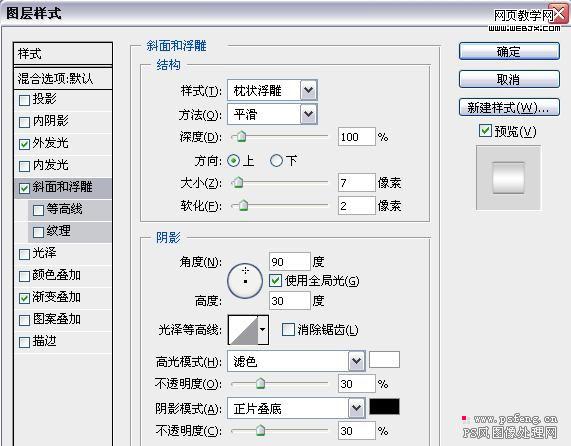Click the 大小 size slider handle
This screenshot has width=571, height=446.
(x=239, y=182)
